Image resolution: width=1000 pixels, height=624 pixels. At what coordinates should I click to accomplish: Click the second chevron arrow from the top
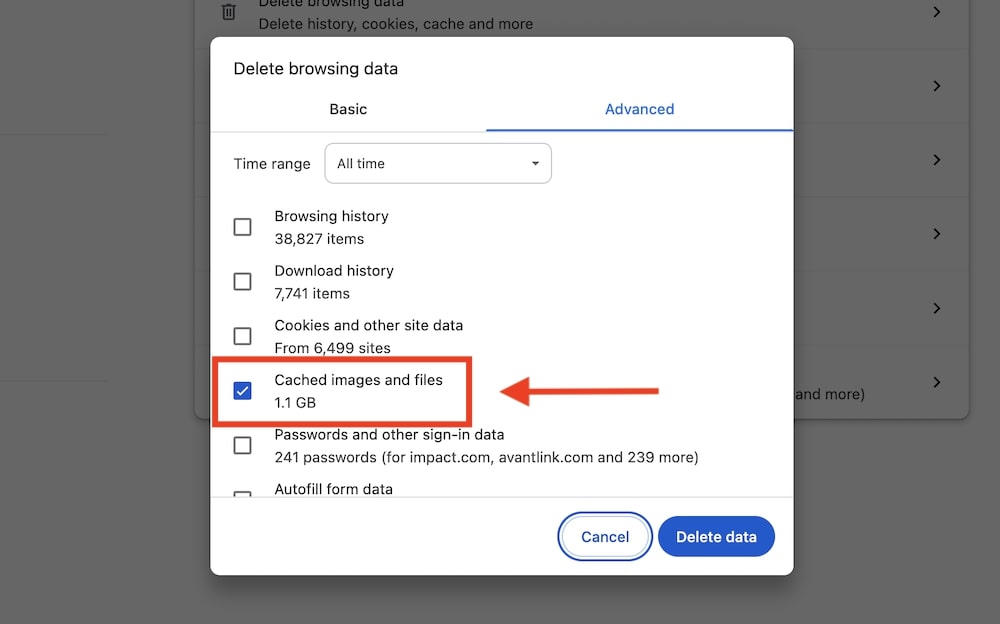937,86
